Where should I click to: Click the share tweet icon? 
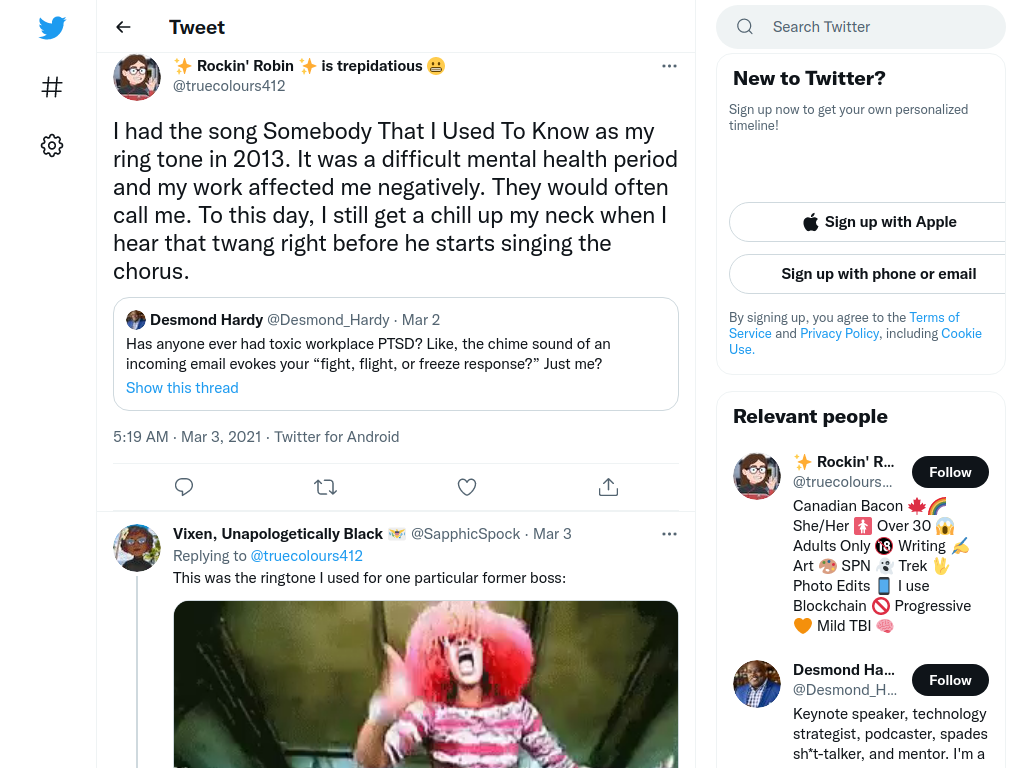click(608, 487)
